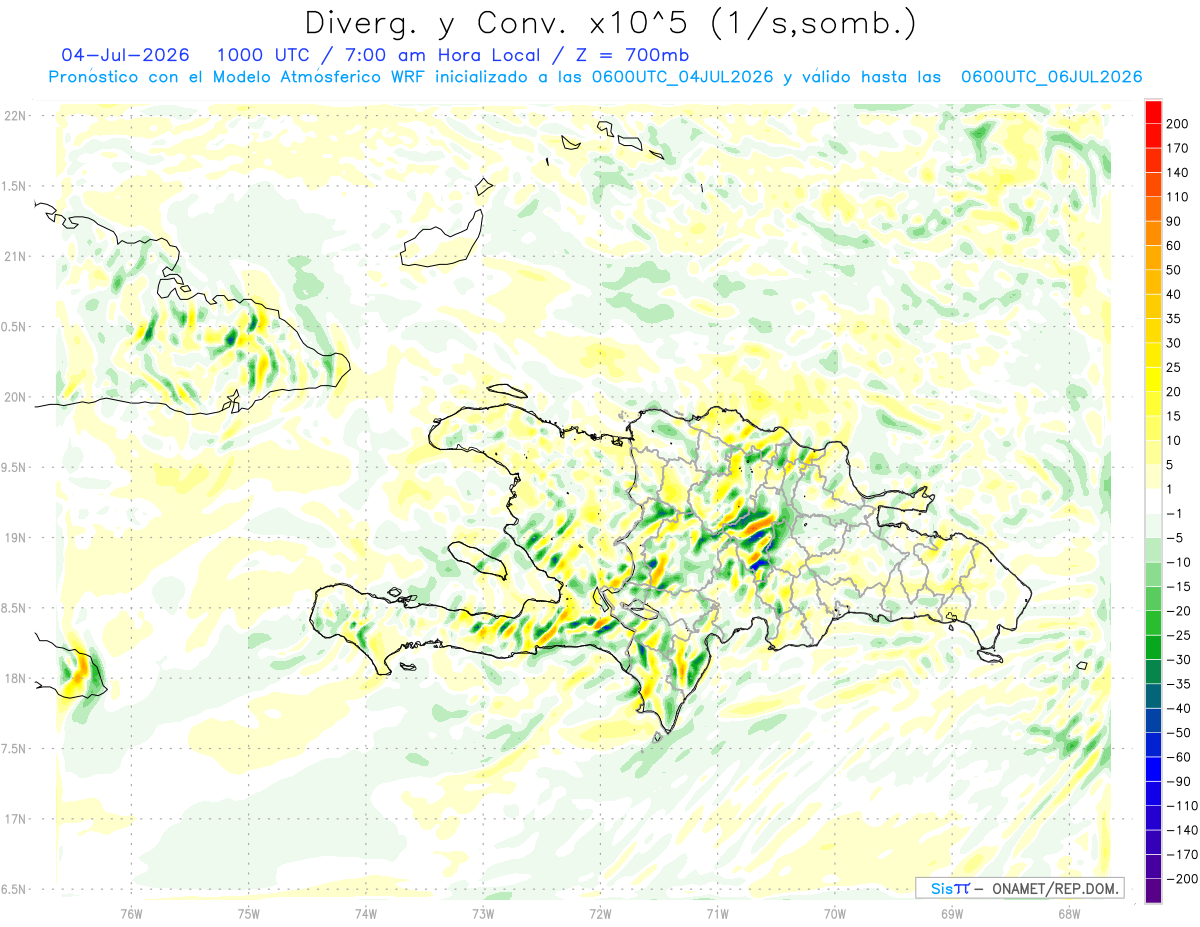Click the '21N' latitude label

click(x=15, y=256)
